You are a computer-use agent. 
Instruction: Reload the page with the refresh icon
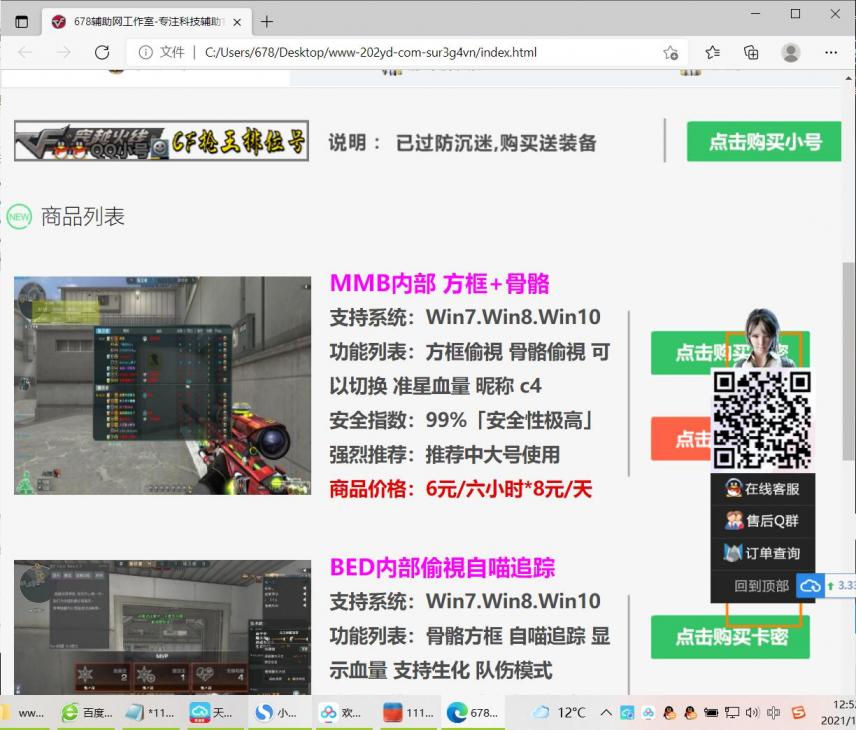point(103,53)
